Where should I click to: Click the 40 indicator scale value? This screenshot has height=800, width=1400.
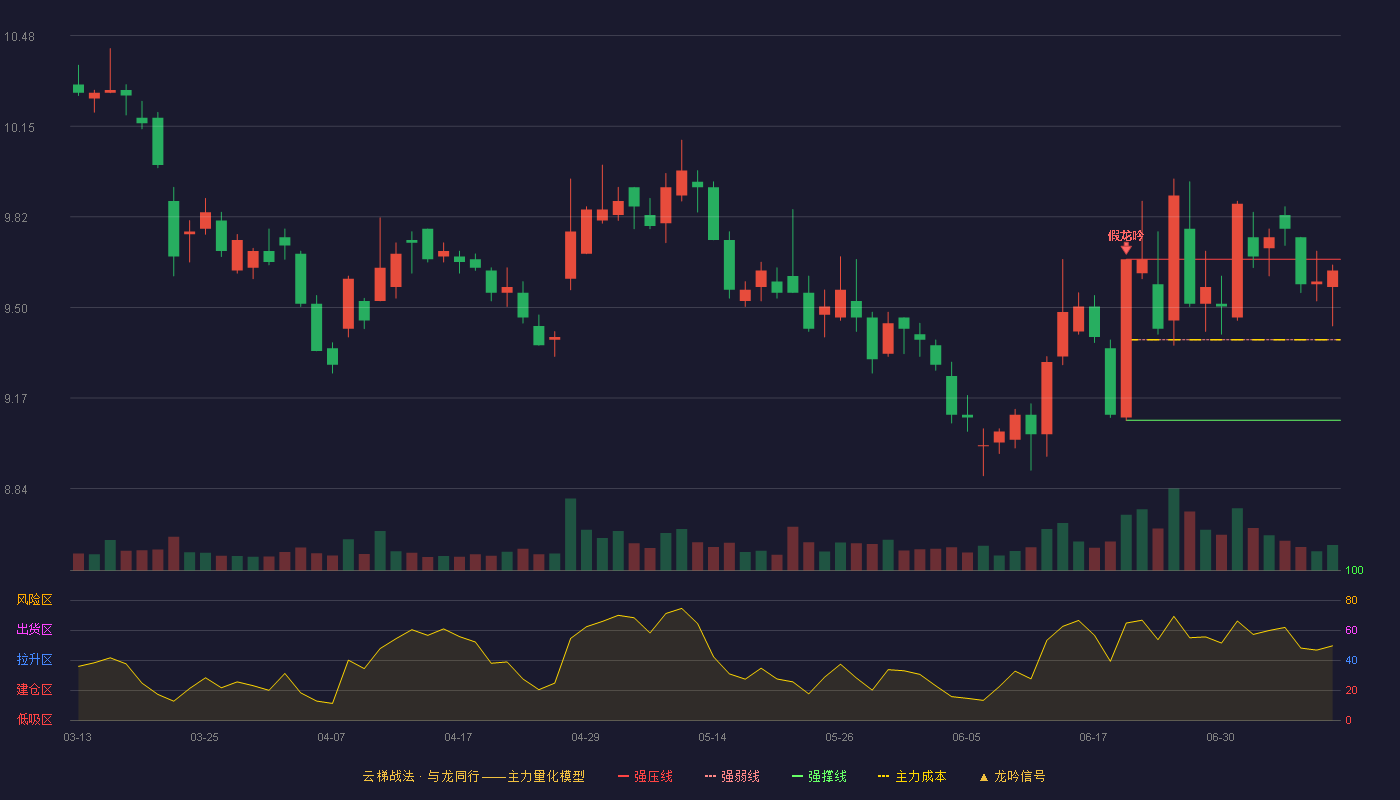(1351, 660)
